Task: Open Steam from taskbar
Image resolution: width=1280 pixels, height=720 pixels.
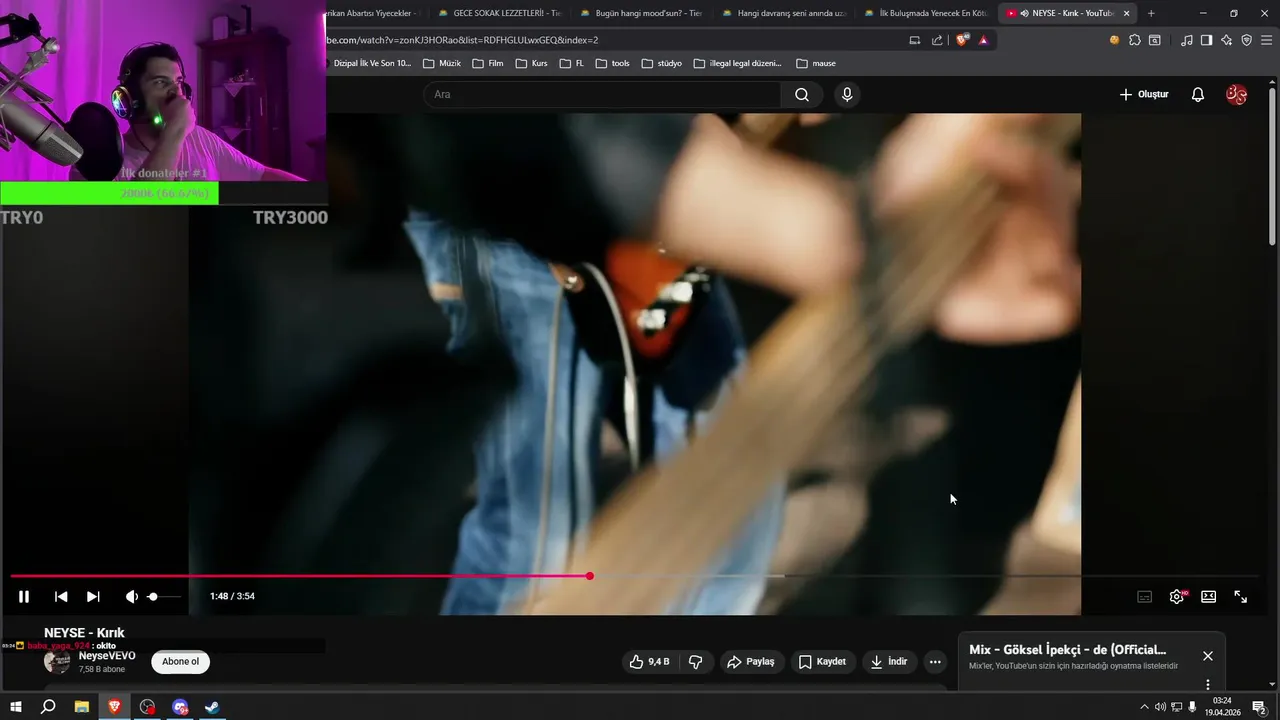Action: [212, 707]
